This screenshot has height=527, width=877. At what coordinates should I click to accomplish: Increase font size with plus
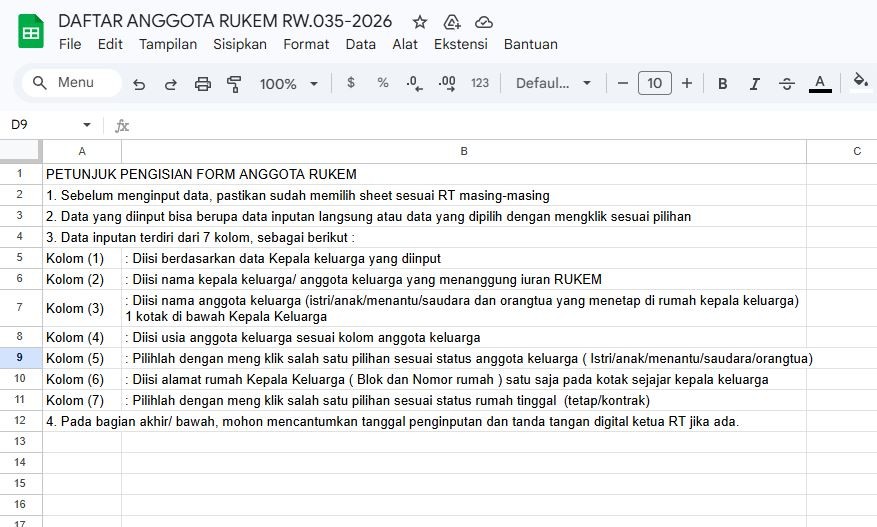[687, 83]
